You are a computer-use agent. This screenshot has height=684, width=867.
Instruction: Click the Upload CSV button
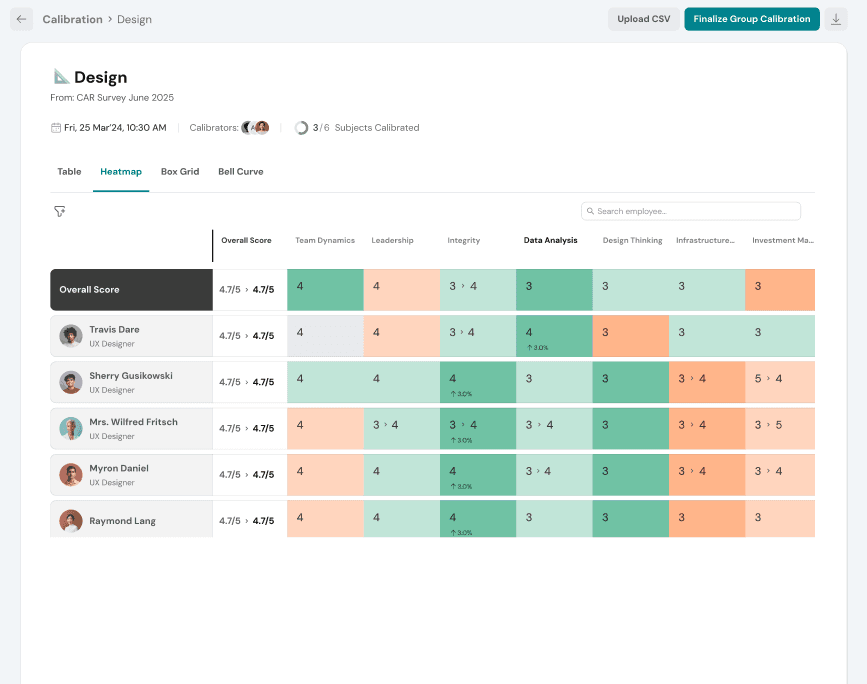point(644,19)
